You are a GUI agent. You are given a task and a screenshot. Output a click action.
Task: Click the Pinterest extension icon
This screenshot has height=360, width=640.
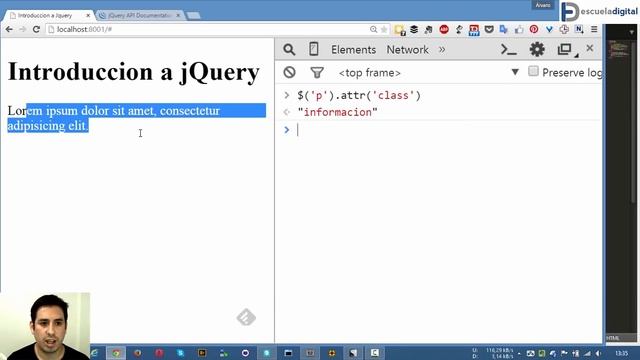tap(534, 29)
